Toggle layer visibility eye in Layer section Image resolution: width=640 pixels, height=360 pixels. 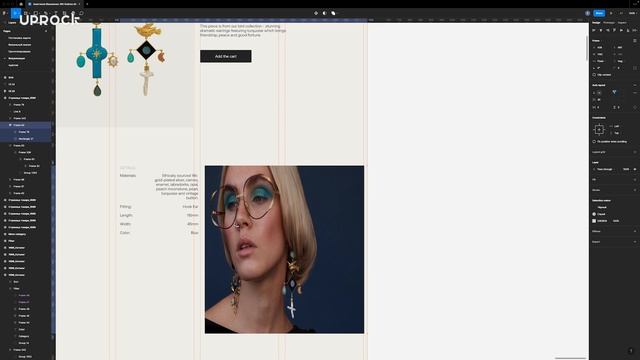(x=635, y=169)
